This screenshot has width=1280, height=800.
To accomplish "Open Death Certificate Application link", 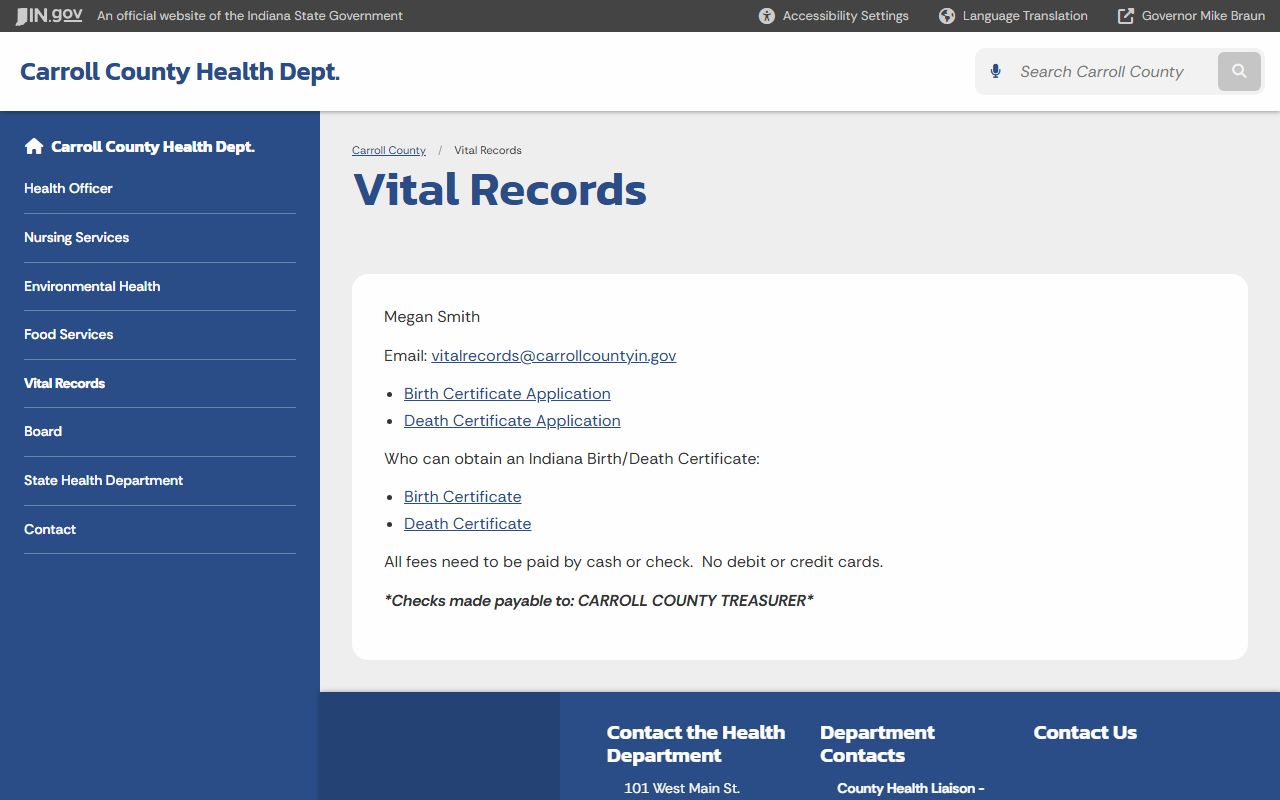I will (x=512, y=420).
